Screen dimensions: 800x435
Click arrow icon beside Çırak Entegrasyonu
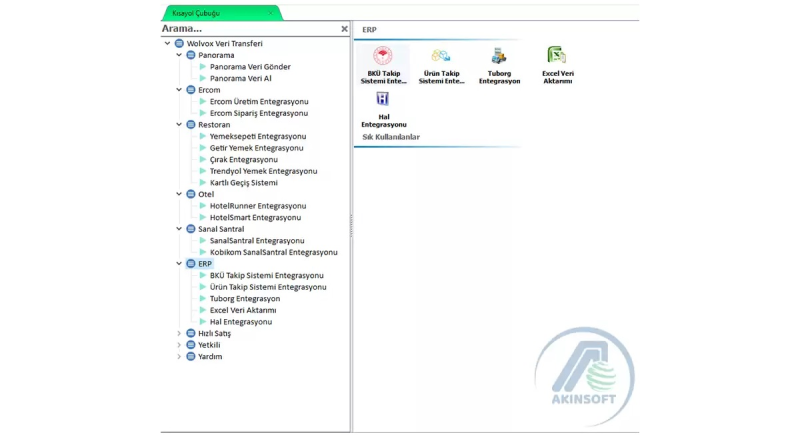click(x=203, y=160)
